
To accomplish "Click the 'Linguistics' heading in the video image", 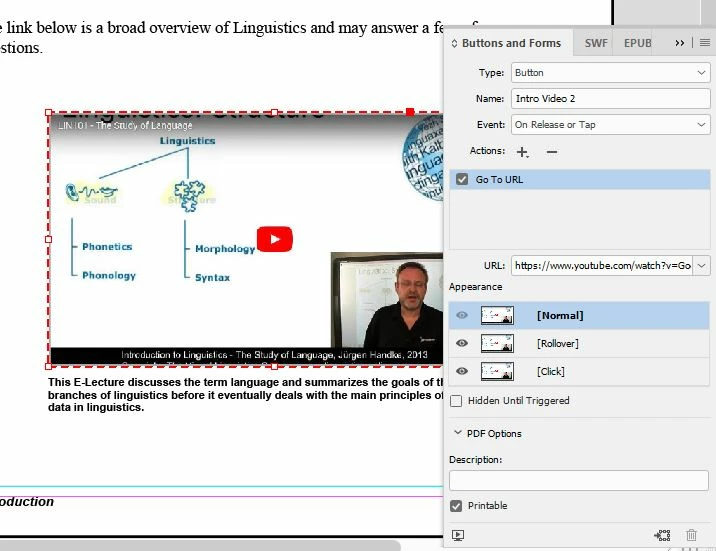I will click(187, 141).
